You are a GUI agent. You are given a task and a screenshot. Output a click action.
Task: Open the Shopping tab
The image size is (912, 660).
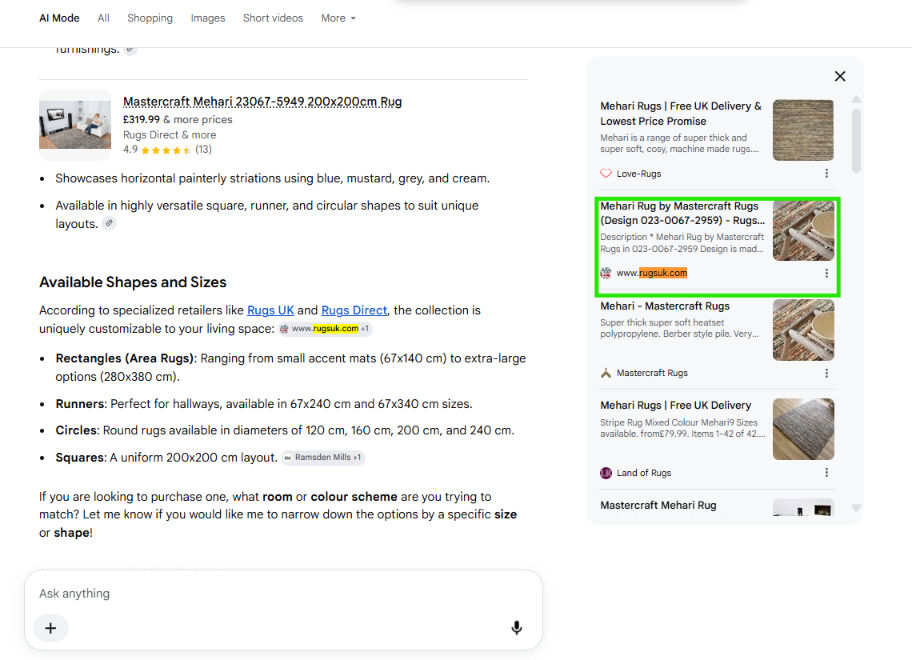pyautogui.click(x=150, y=18)
